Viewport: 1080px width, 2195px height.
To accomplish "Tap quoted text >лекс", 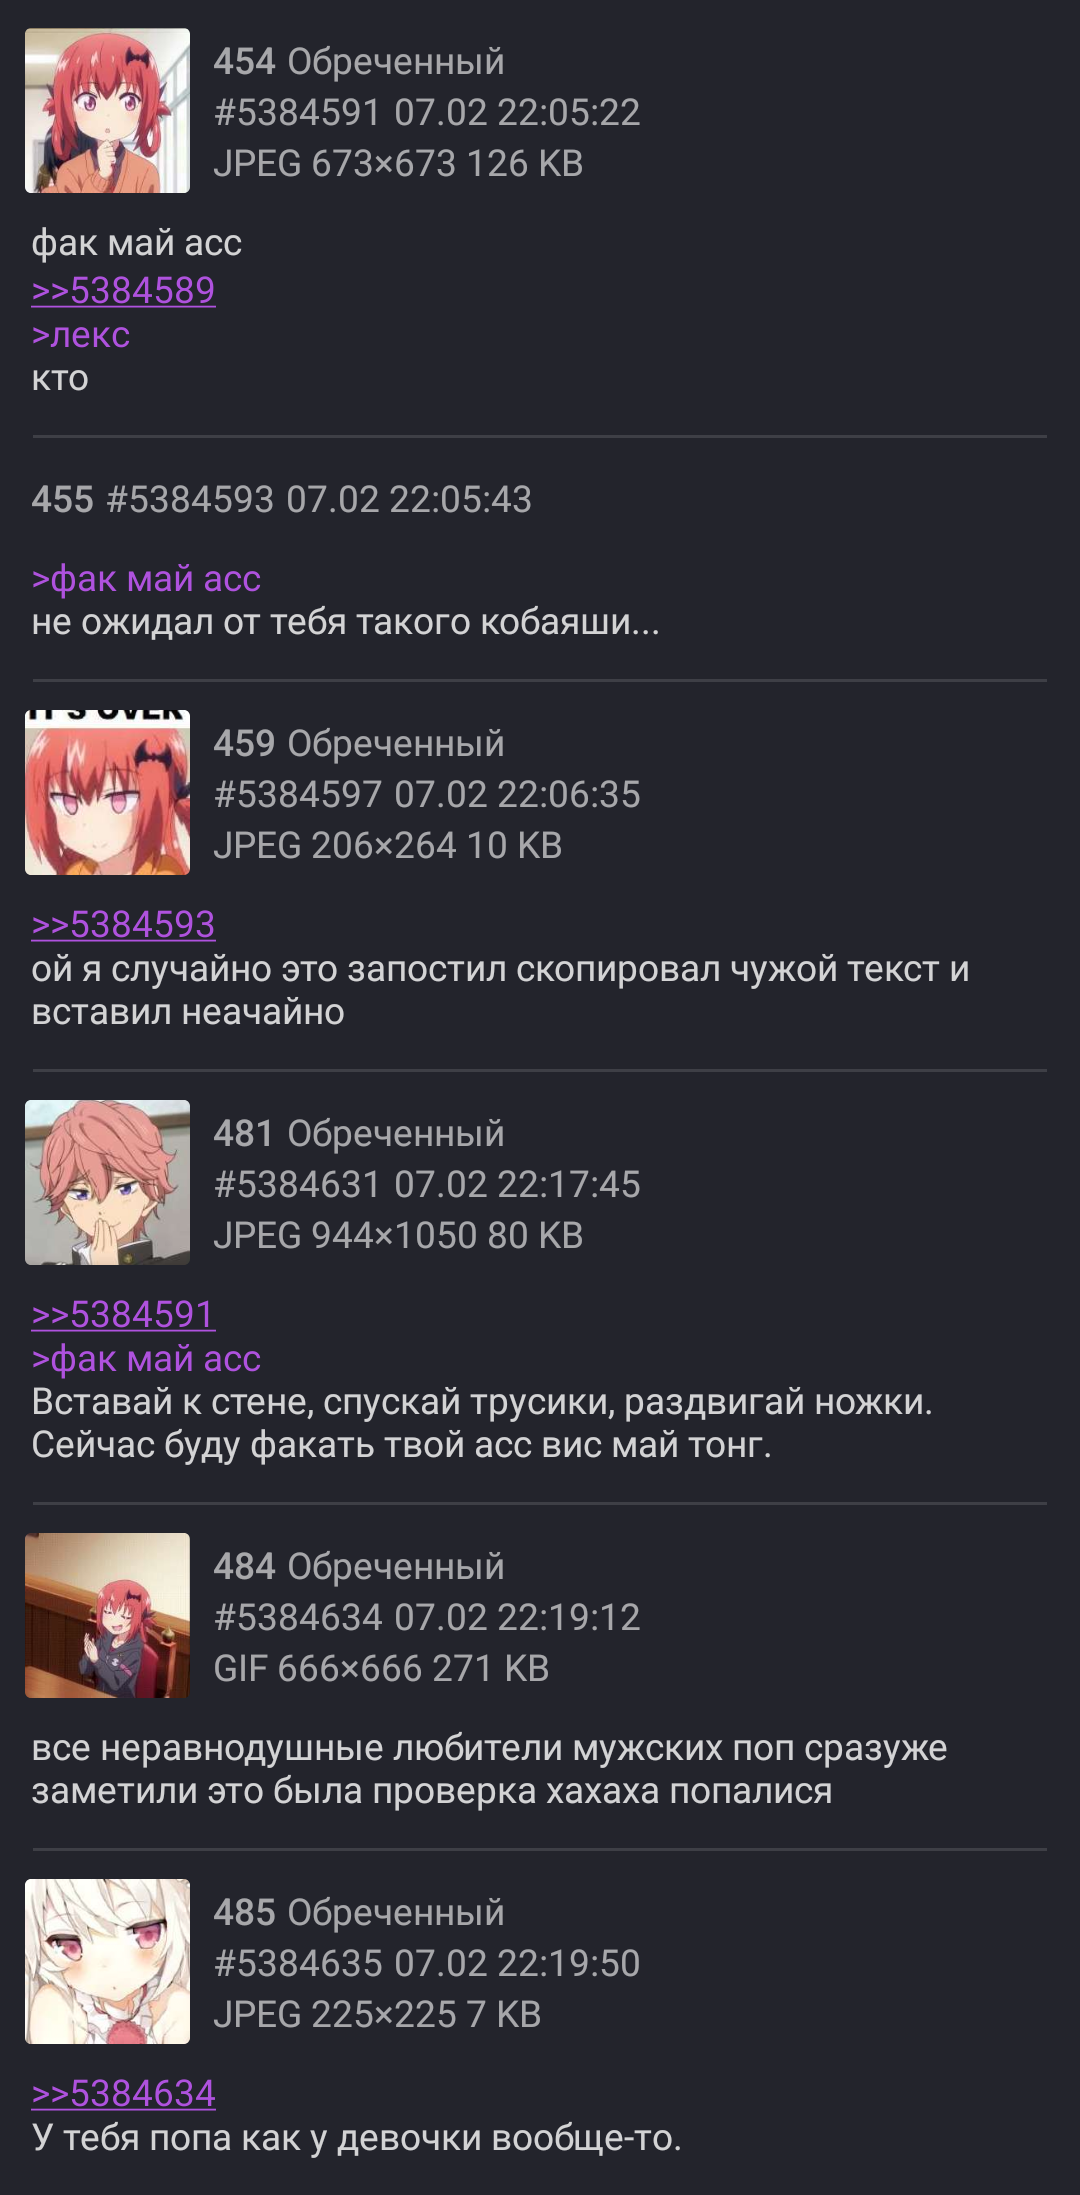I will click(x=80, y=335).
